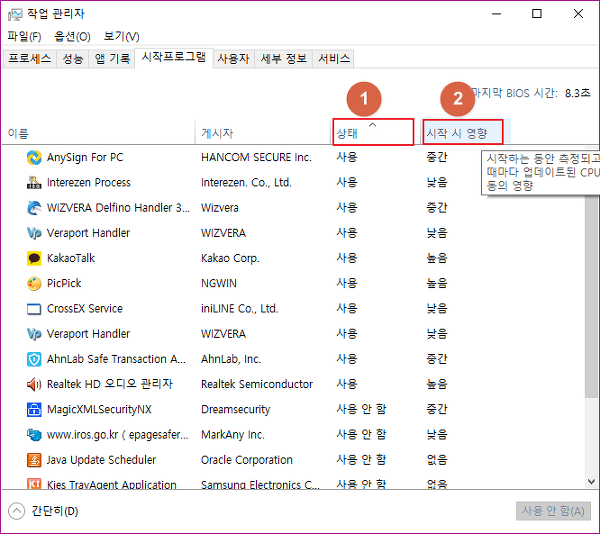Image resolution: width=600 pixels, height=534 pixels.
Task: Click publisher Oracle Corporation
Action: point(247,460)
